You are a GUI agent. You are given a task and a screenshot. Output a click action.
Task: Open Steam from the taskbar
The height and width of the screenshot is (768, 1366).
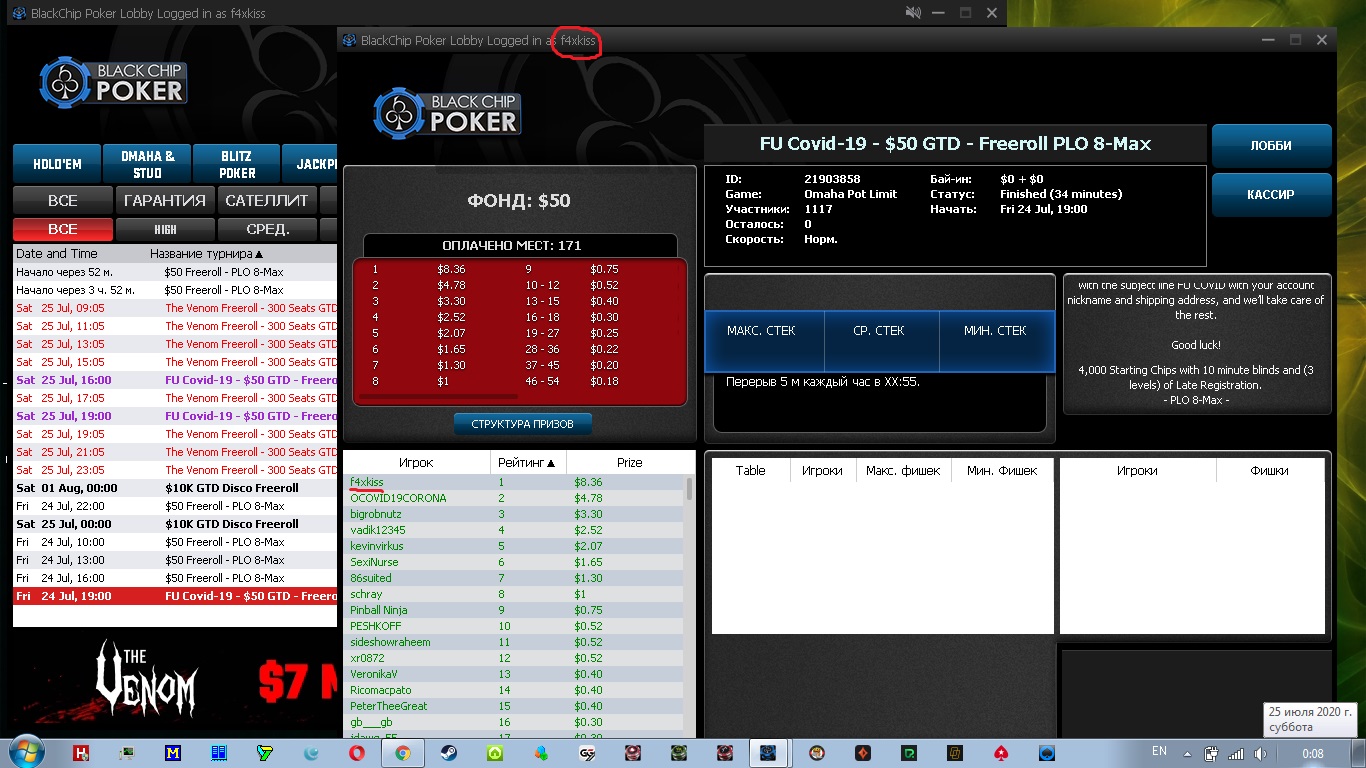[448, 753]
